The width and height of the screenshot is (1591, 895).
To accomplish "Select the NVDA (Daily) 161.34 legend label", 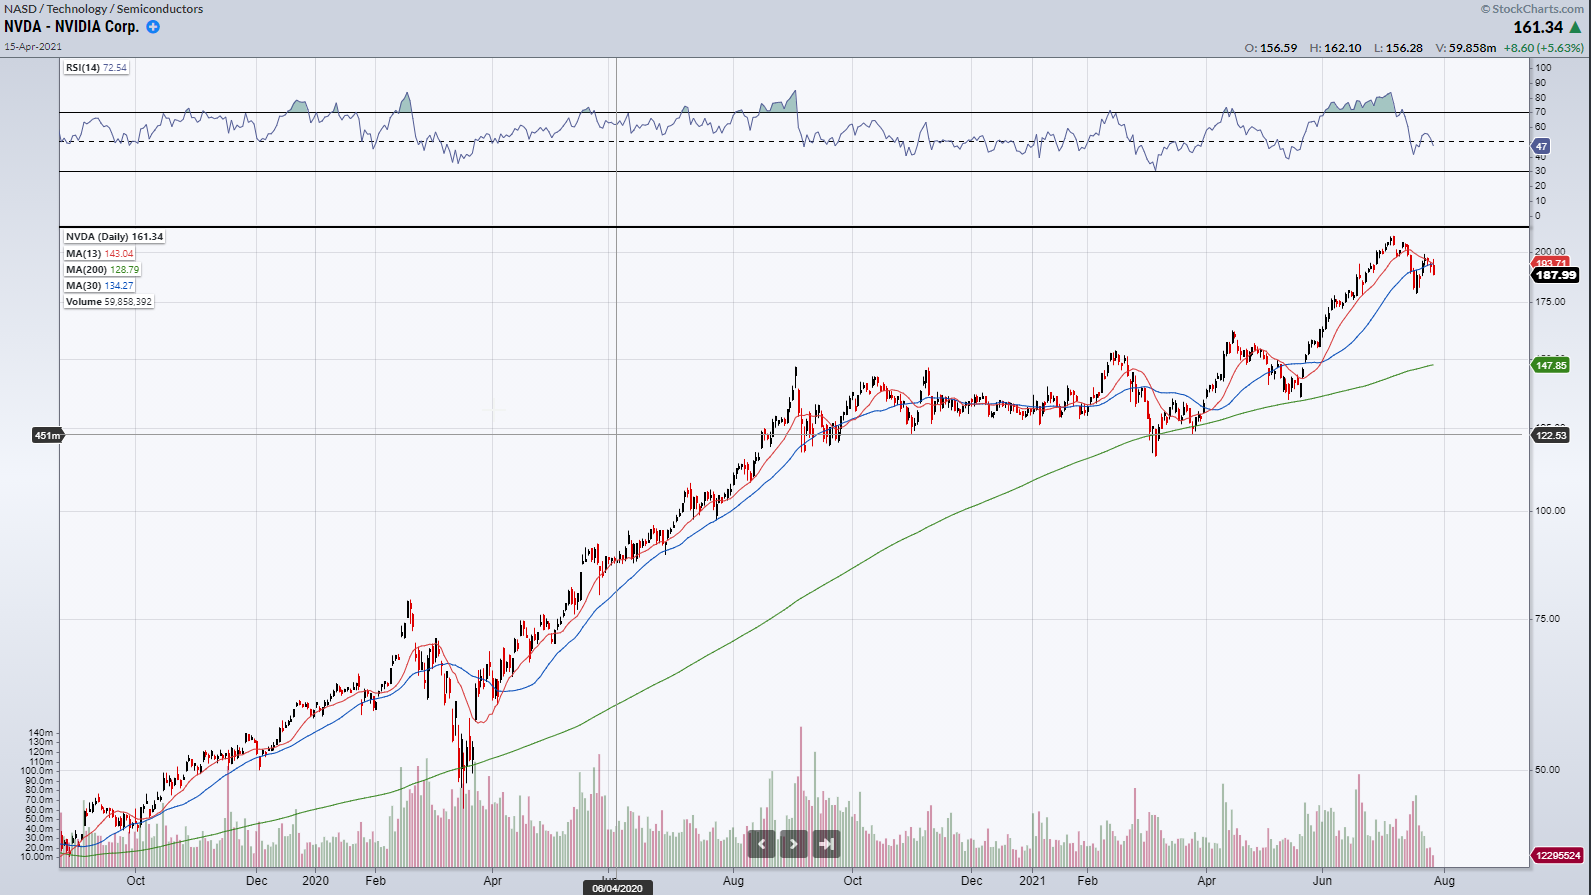I will pos(114,237).
